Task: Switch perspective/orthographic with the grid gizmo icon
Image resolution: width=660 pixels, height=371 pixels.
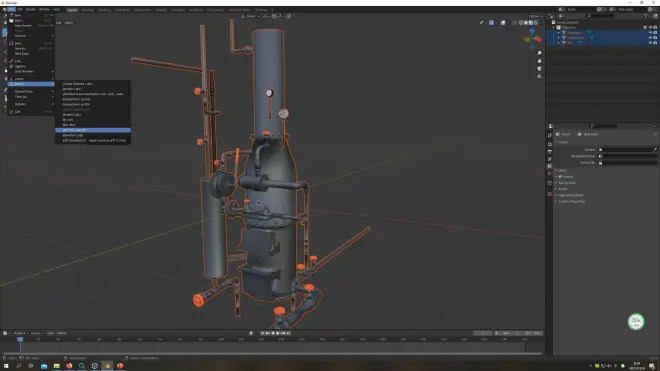Action: point(539,76)
